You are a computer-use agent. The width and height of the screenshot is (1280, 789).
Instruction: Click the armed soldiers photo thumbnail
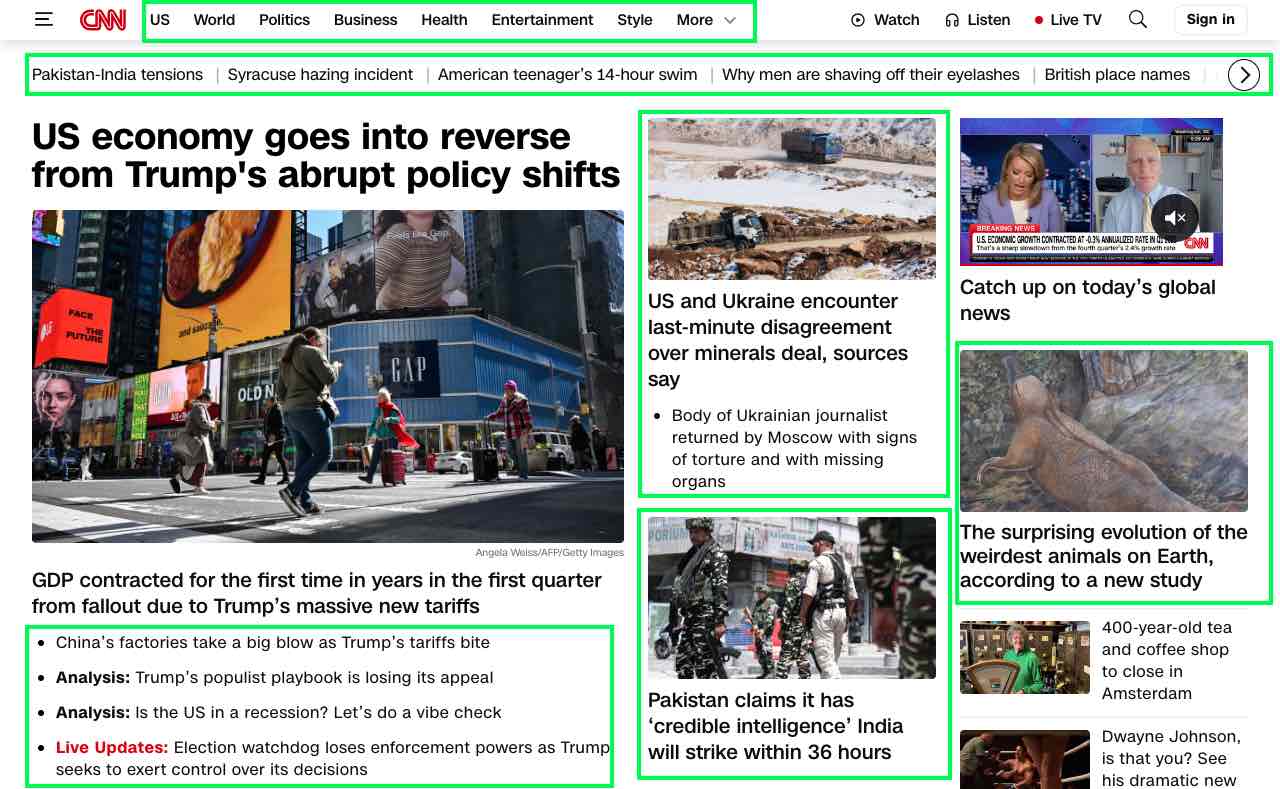pos(792,598)
